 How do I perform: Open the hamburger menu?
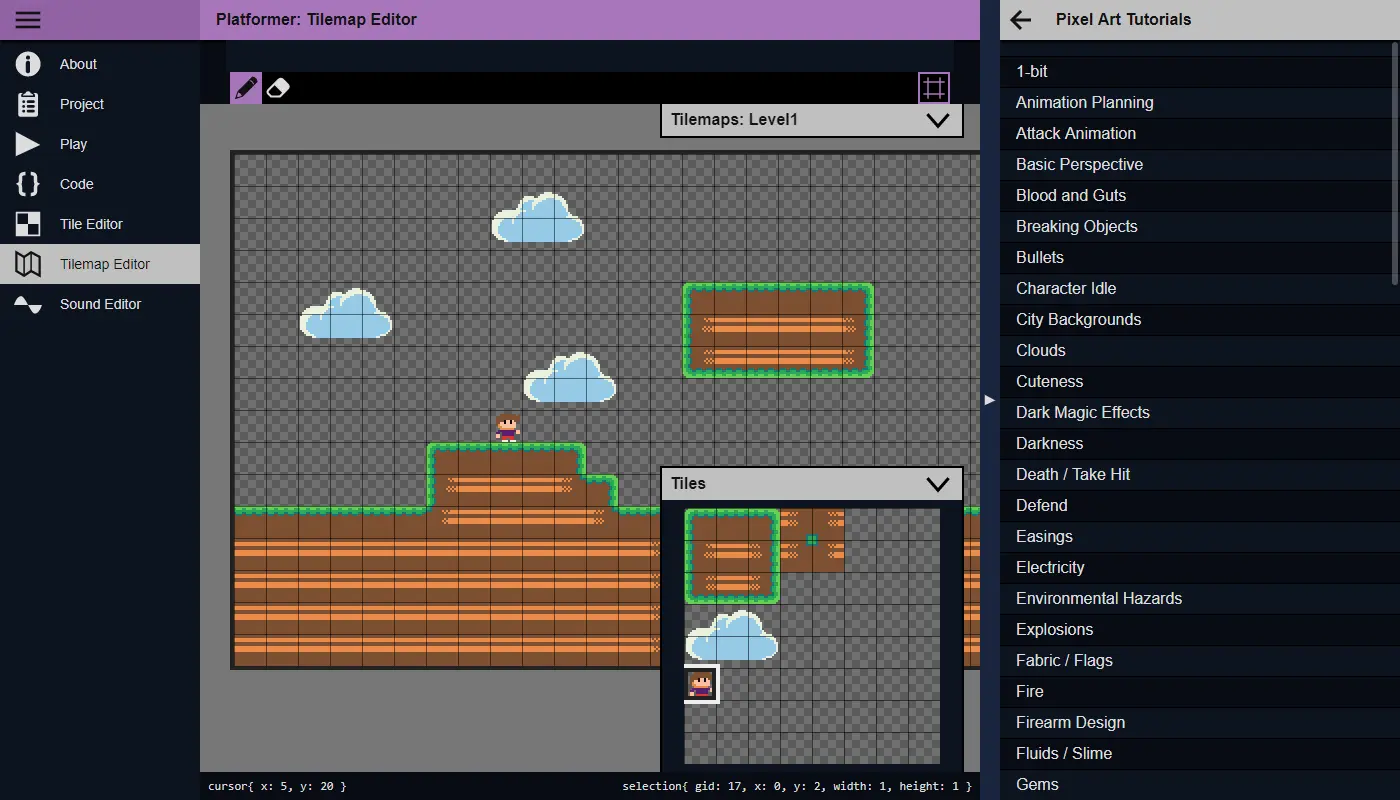click(x=28, y=20)
